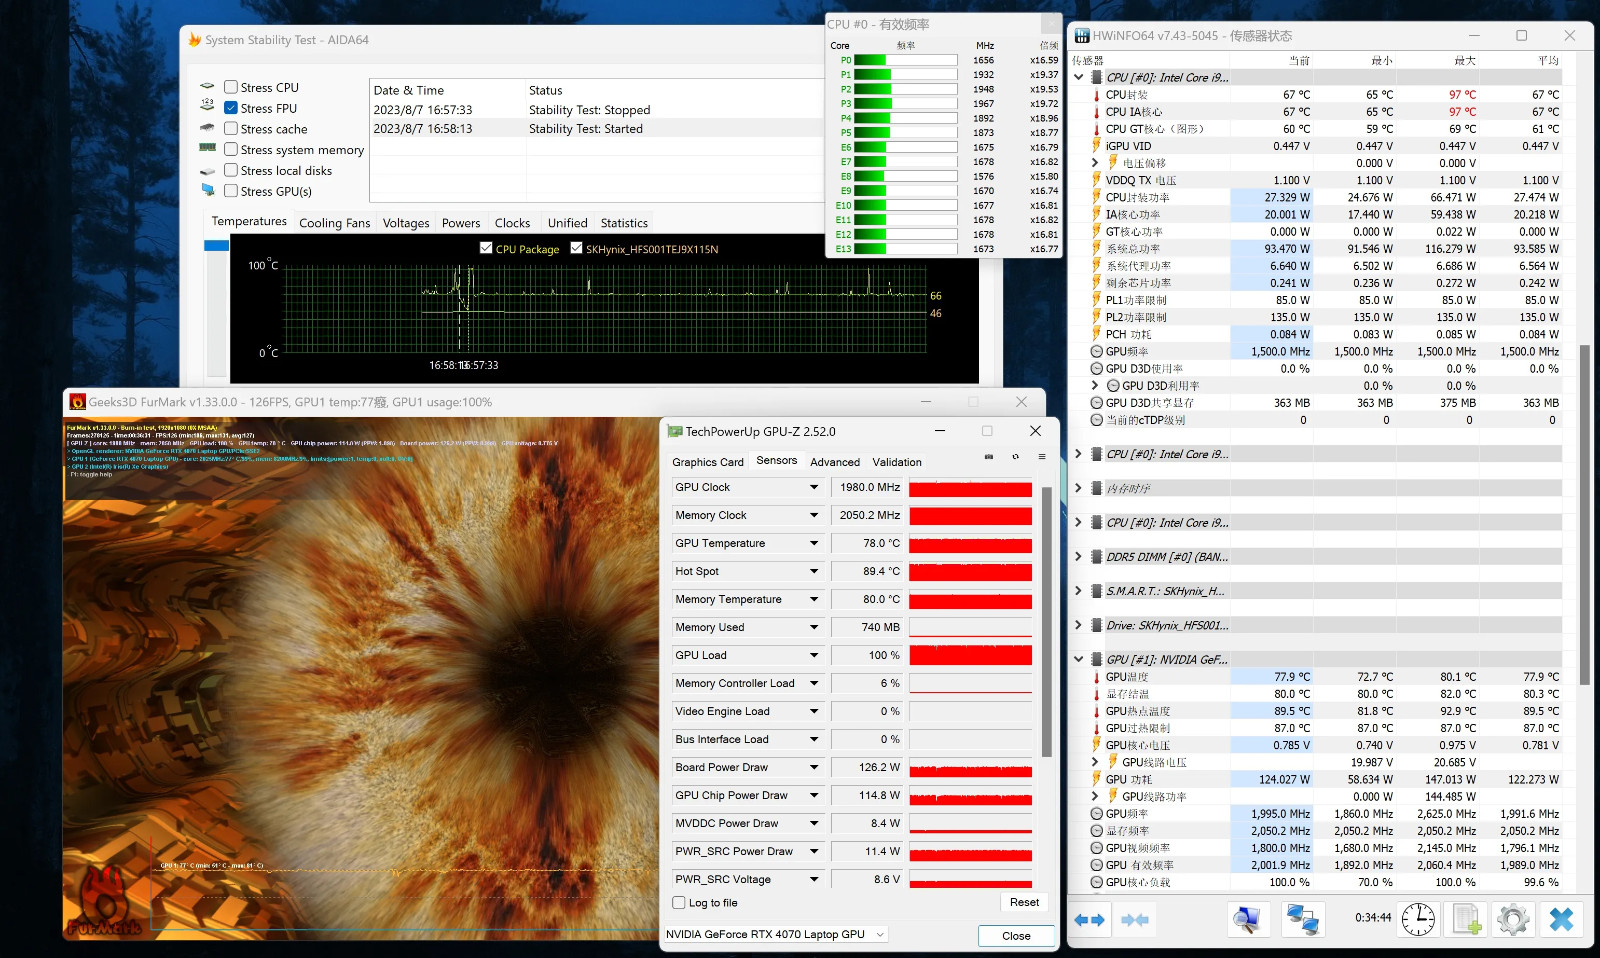
Task: Open Board Power Draw dropdown arrow
Action: pyautogui.click(x=814, y=767)
